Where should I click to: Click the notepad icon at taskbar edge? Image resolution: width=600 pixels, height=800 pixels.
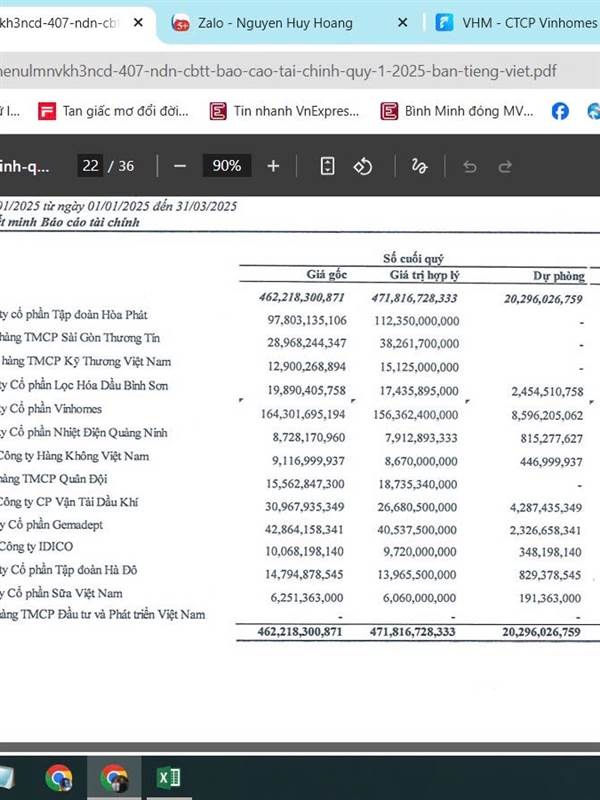7,777
